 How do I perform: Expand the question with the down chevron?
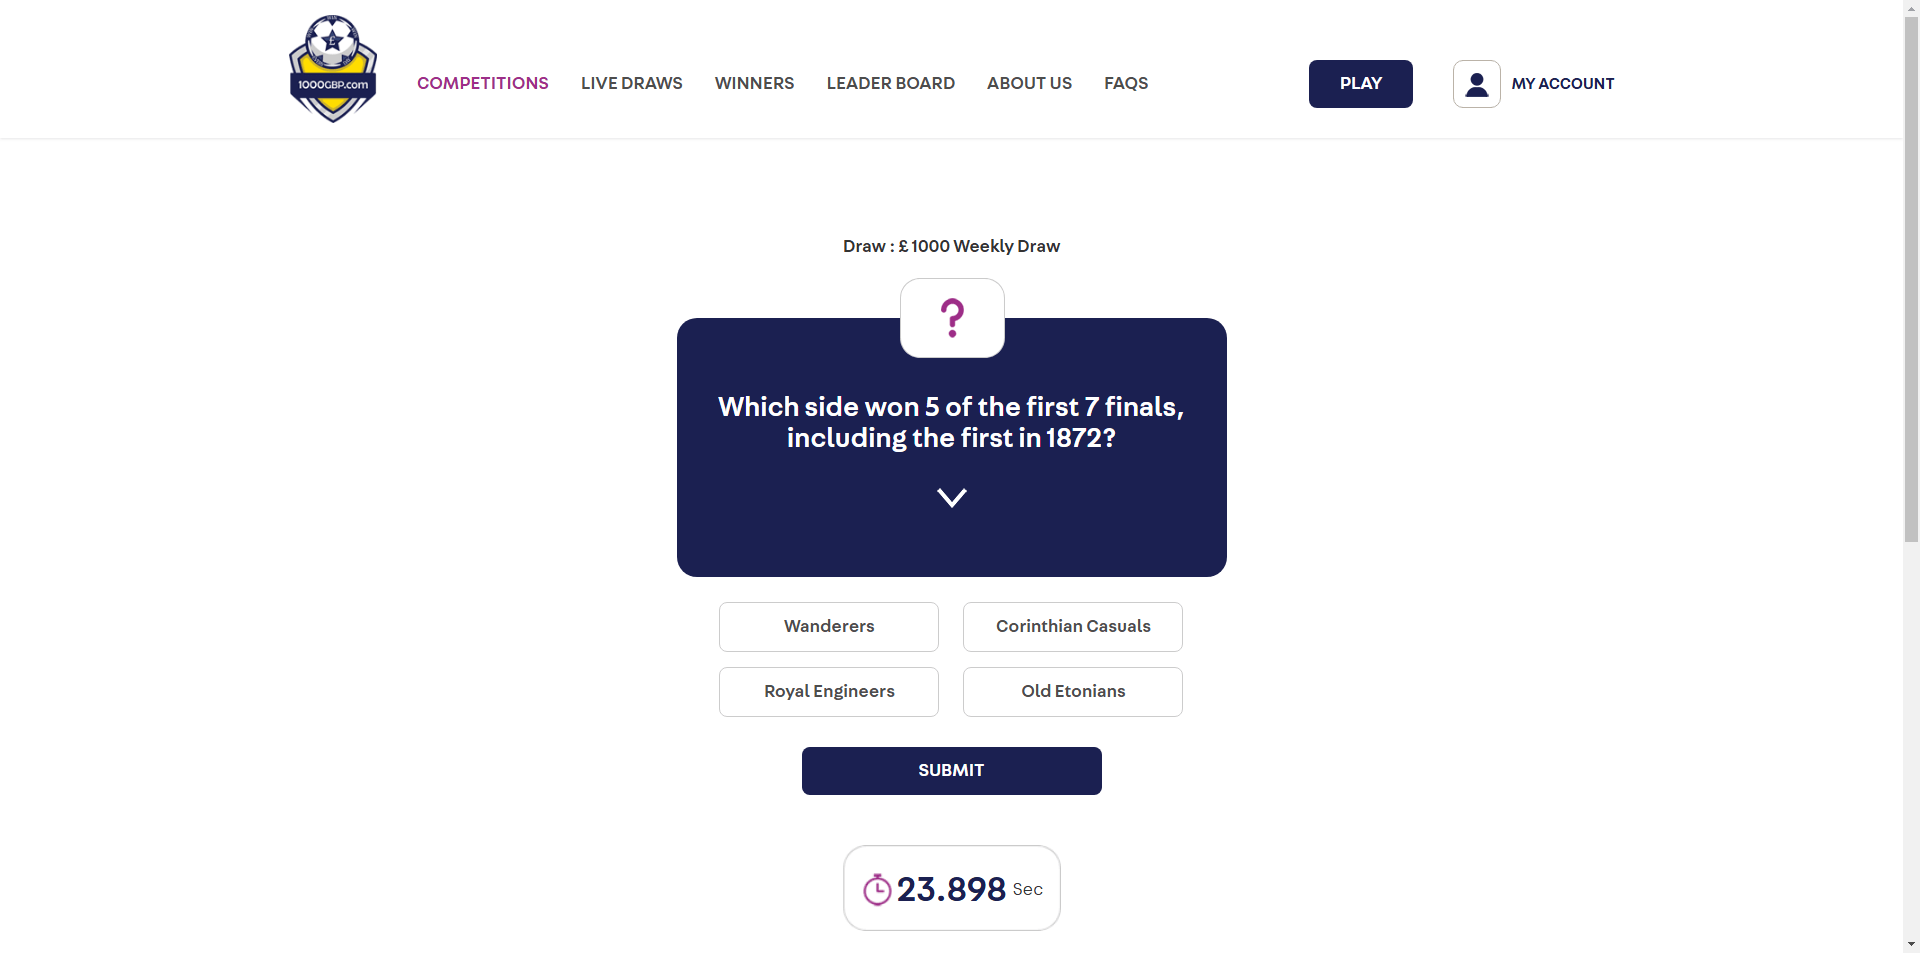click(x=952, y=497)
